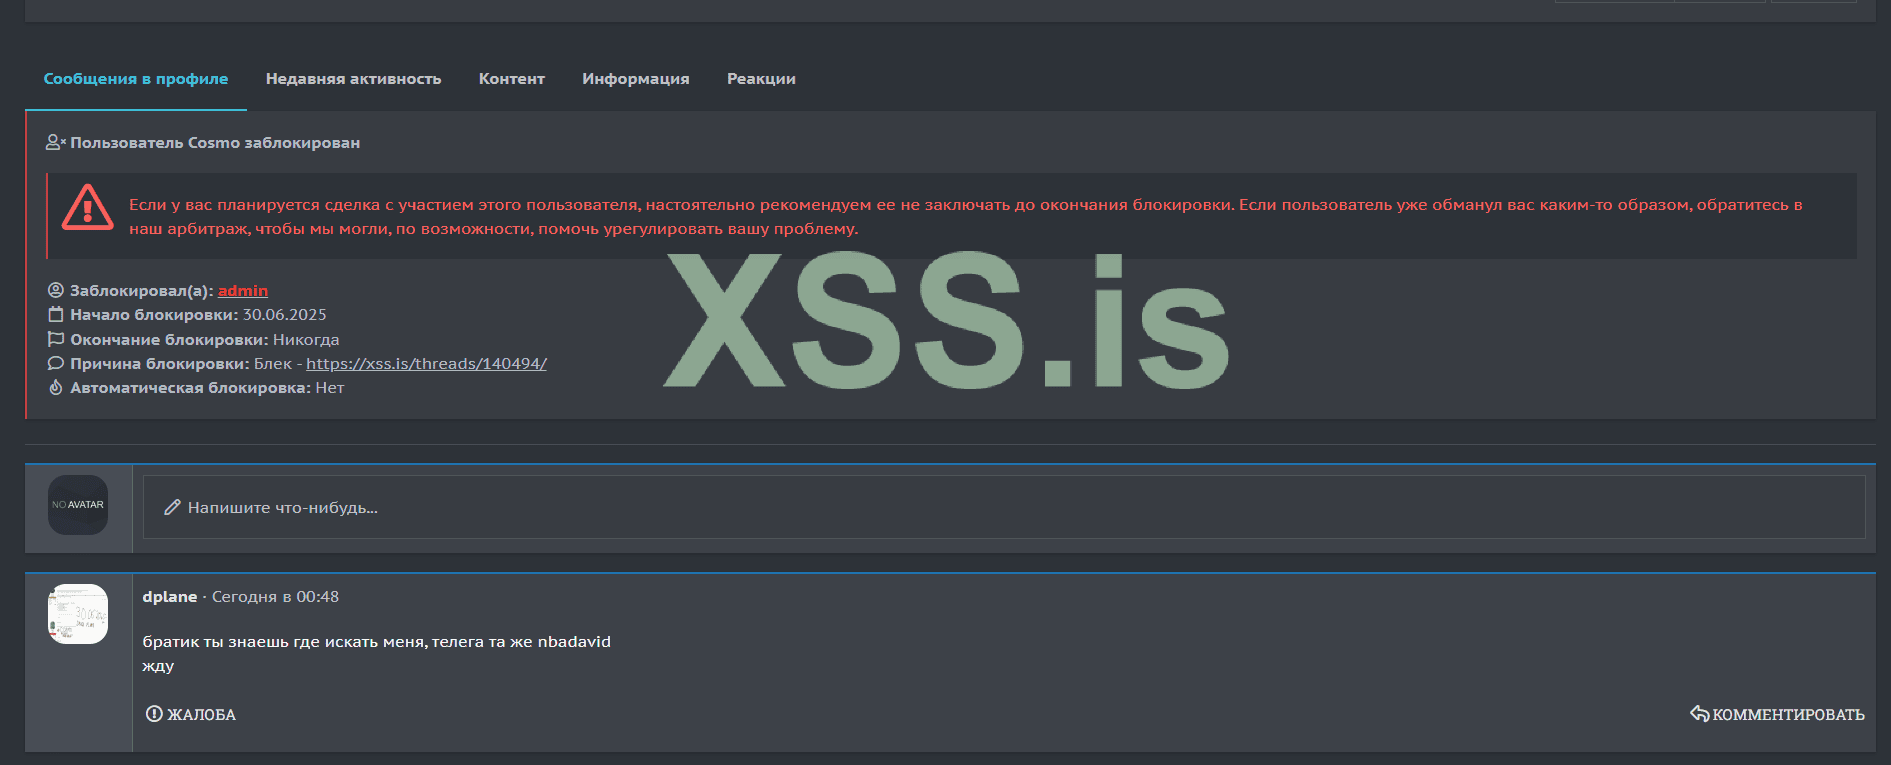This screenshot has height=765, width=1891.
Task: Click the text Нет after Автоматическая блокировка
Action: click(330, 388)
